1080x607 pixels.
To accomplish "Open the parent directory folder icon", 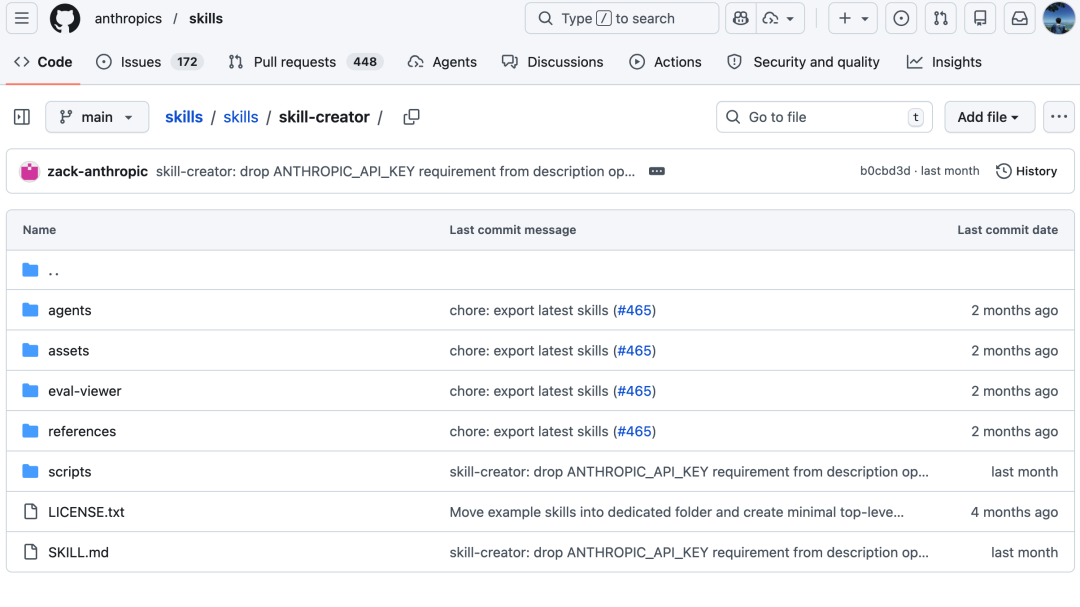I will [30, 270].
